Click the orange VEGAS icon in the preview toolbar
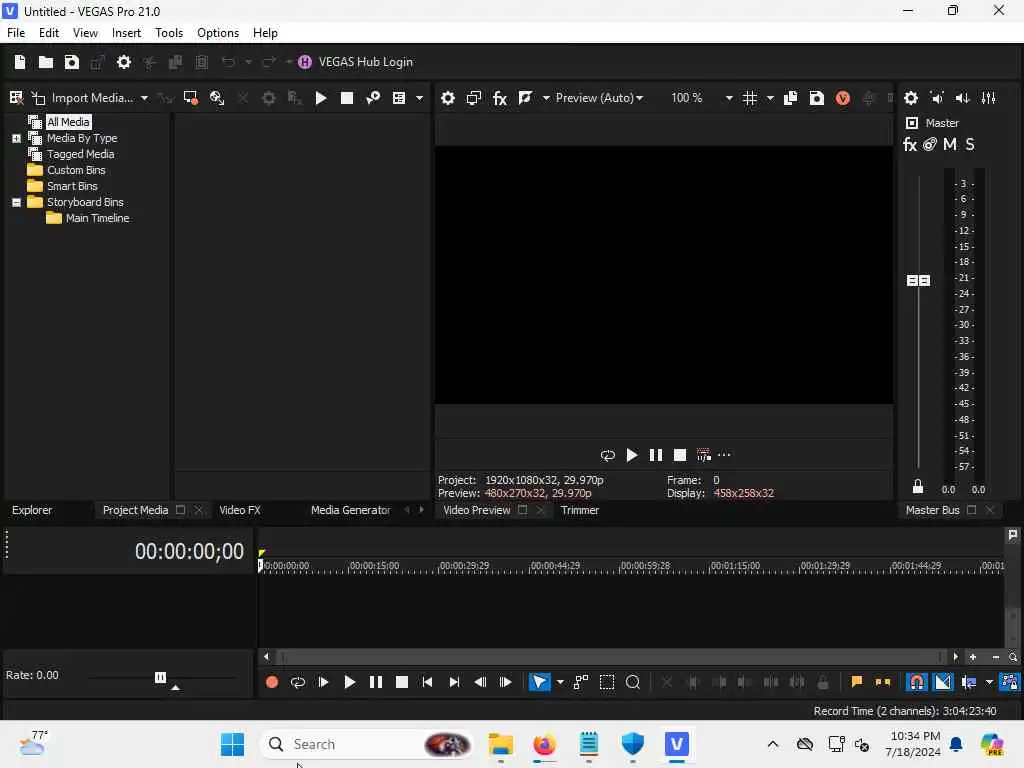 (842, 98)
